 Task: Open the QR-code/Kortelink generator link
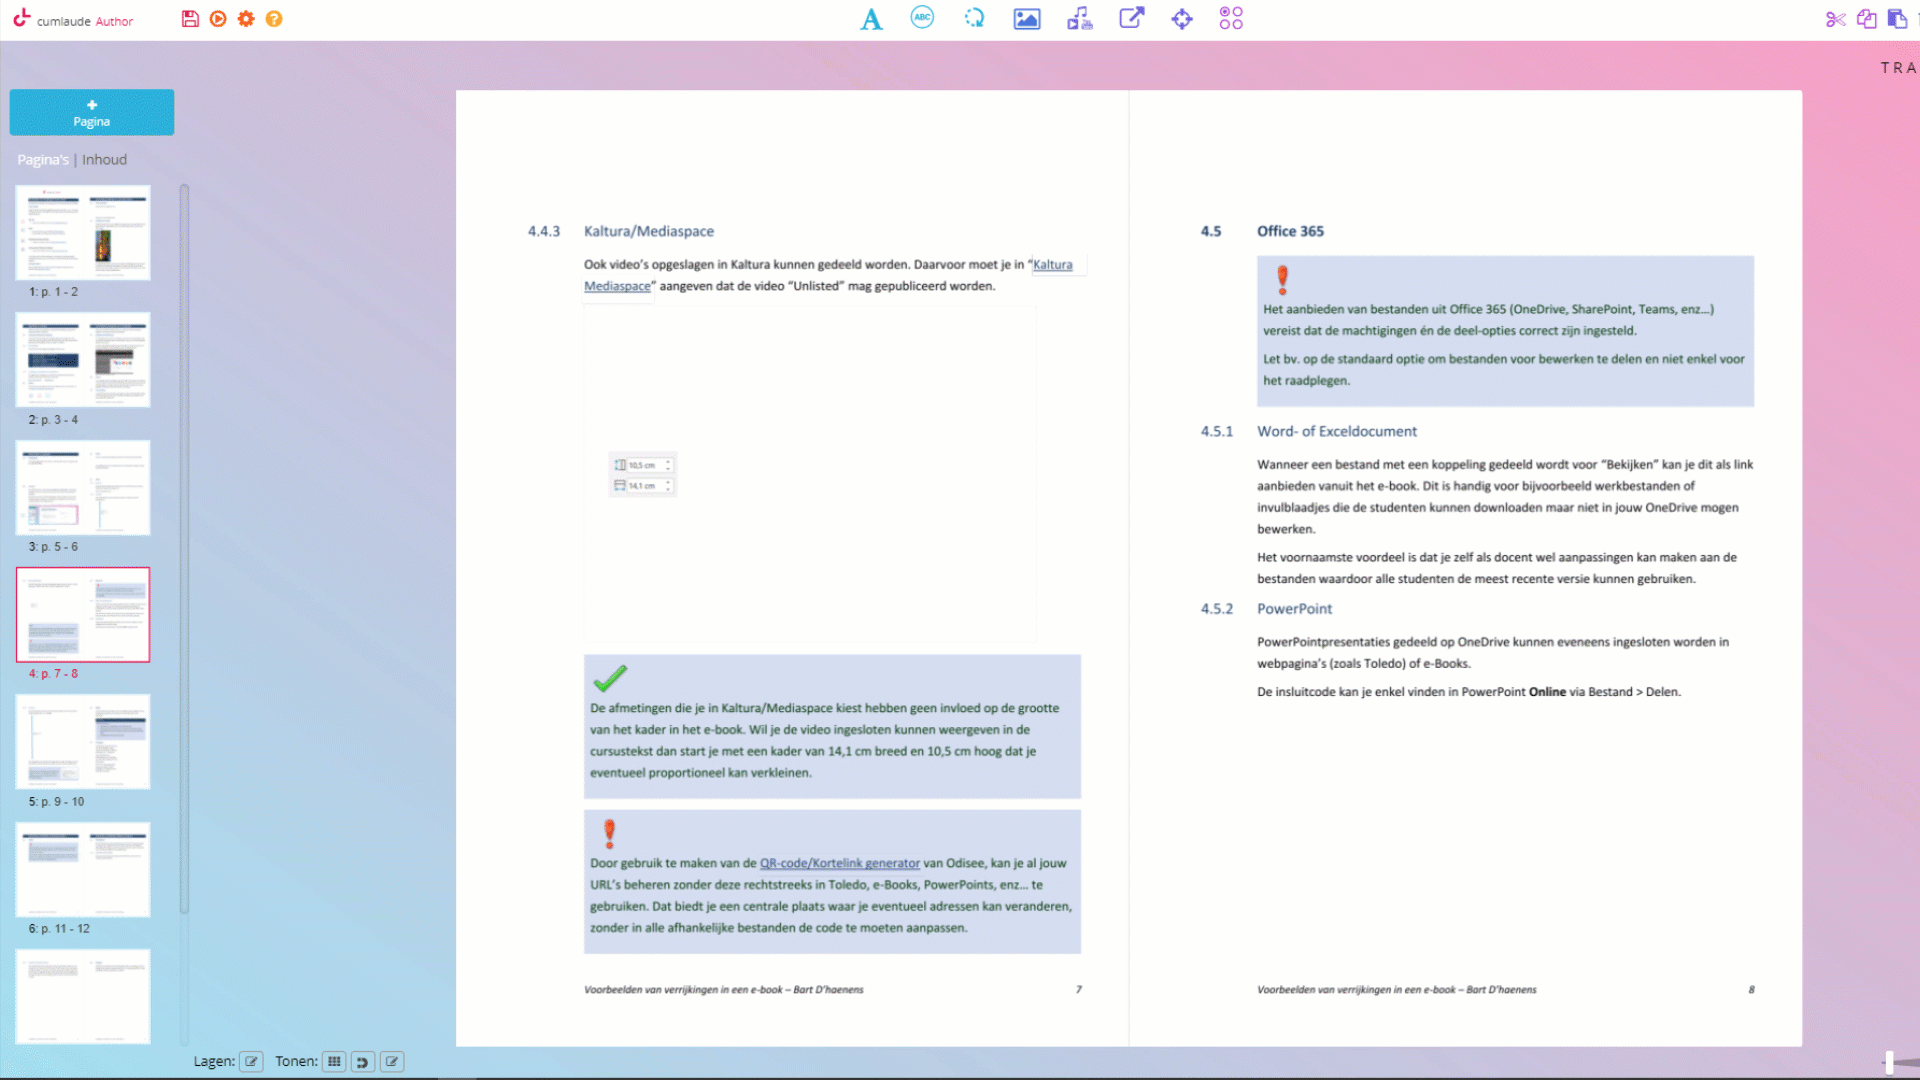pos(839,863)
